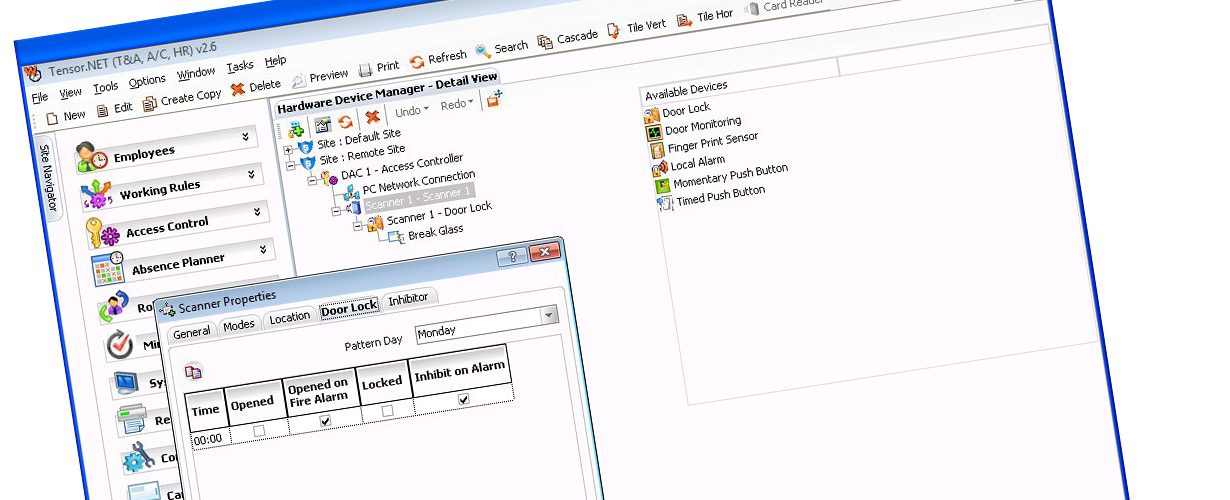The image size is (1230, 500).
Task: Click Refresh in the main toolbar
Action: click(x=438, y=59)
